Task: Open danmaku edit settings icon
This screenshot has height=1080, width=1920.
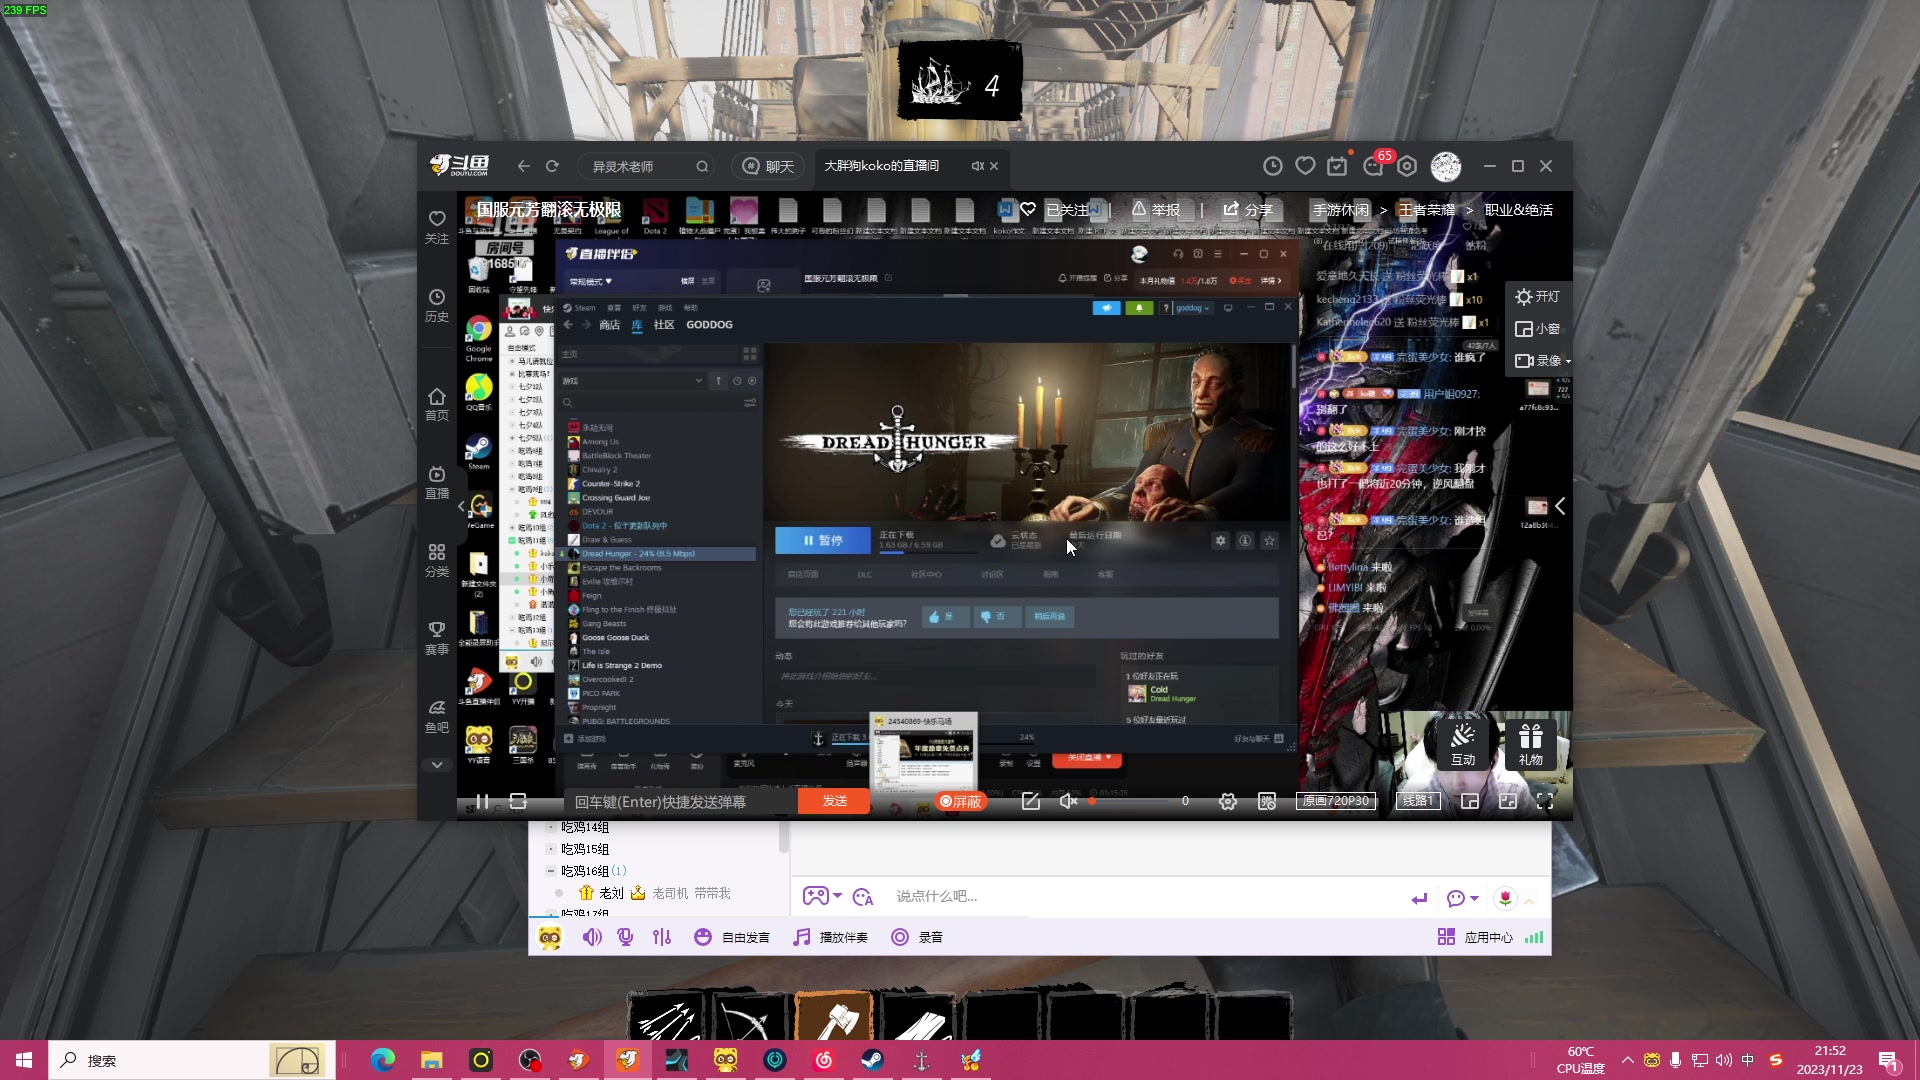Action: [1031, 801]
